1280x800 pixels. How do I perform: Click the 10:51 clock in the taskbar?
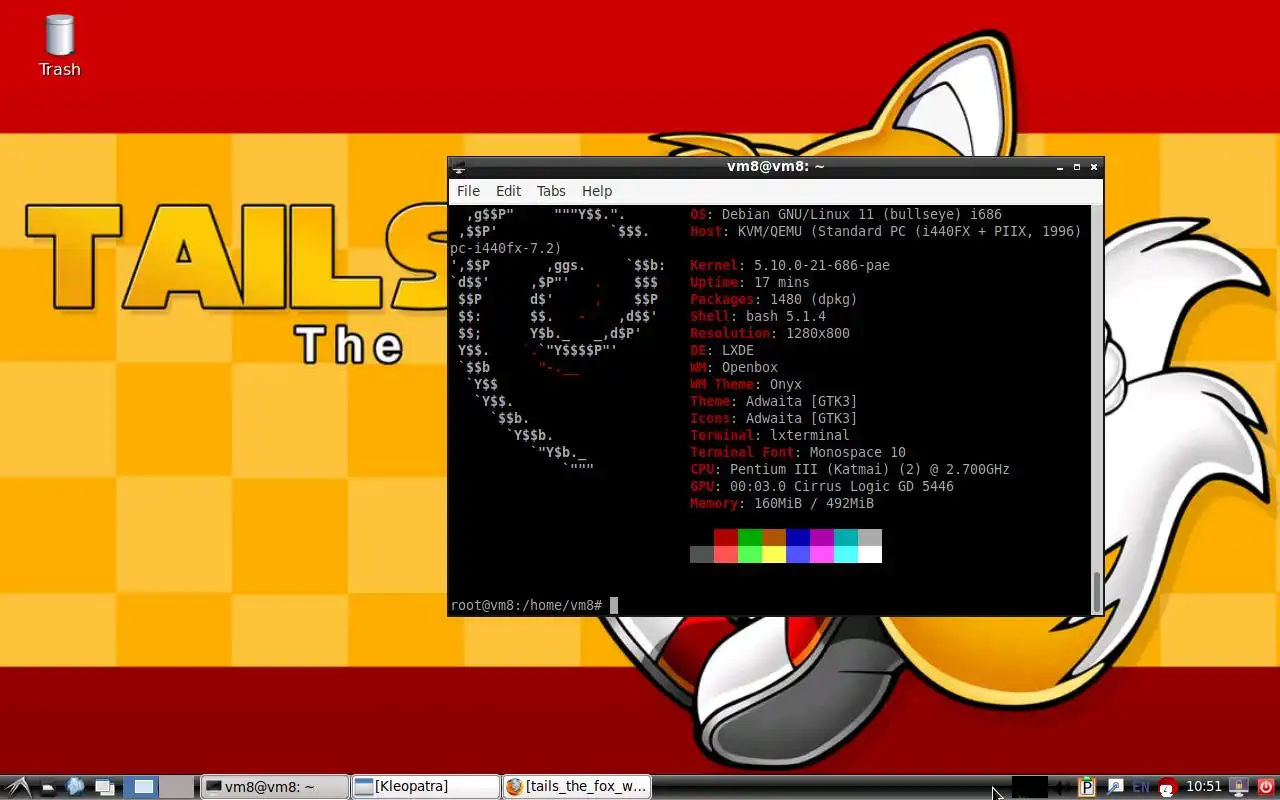coord(1204,787)
